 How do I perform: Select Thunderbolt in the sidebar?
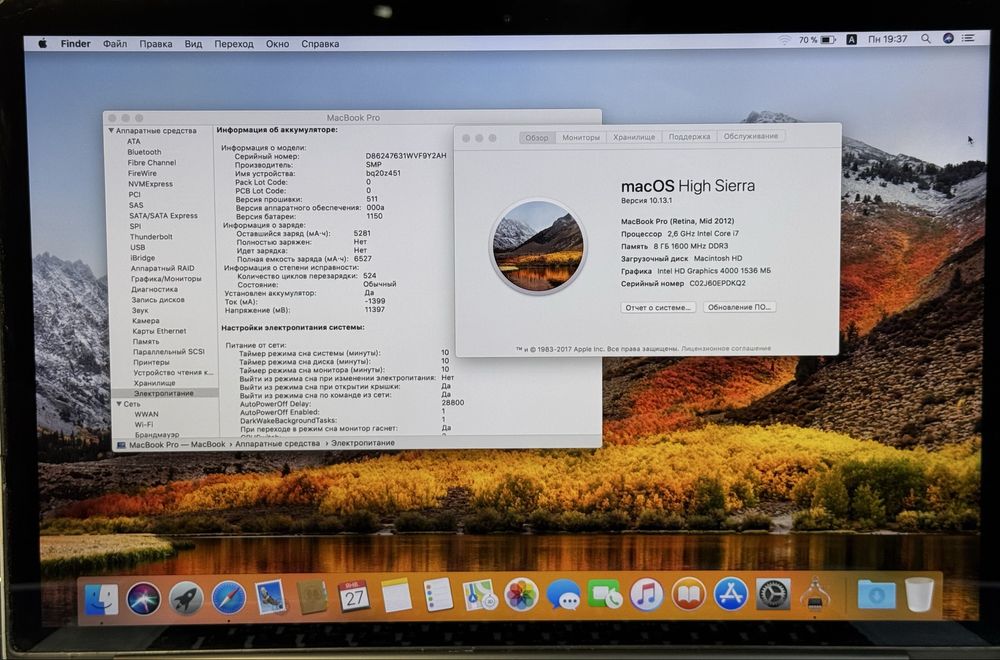(x=151, y=237)
